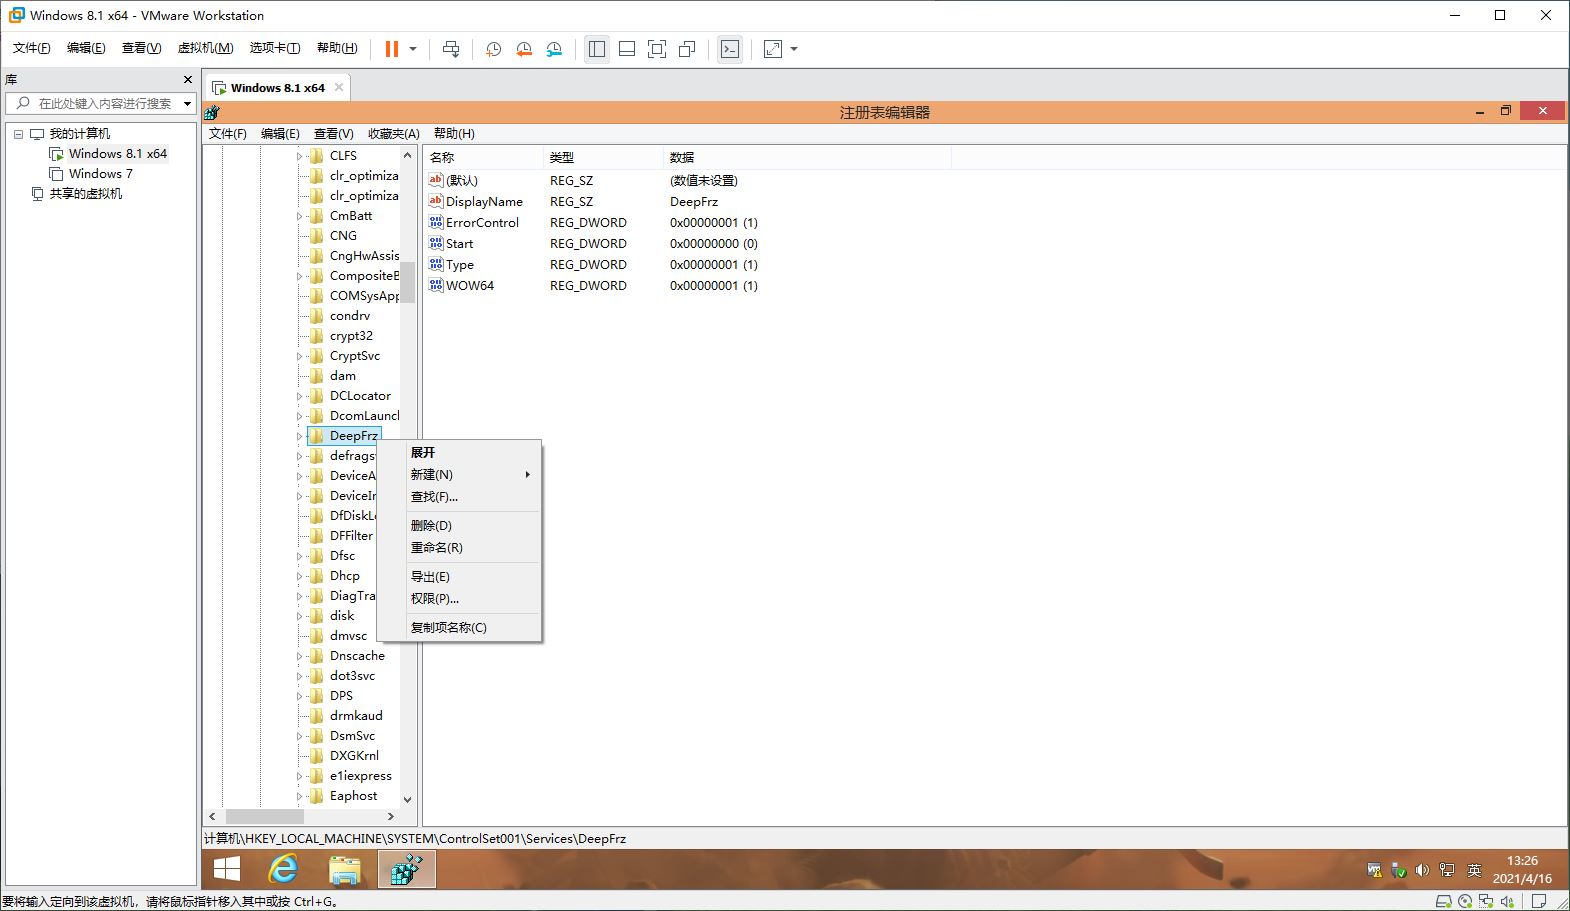Toggle the library sidebar view icon
The image size is (1570, 911).
pos(597,49)
